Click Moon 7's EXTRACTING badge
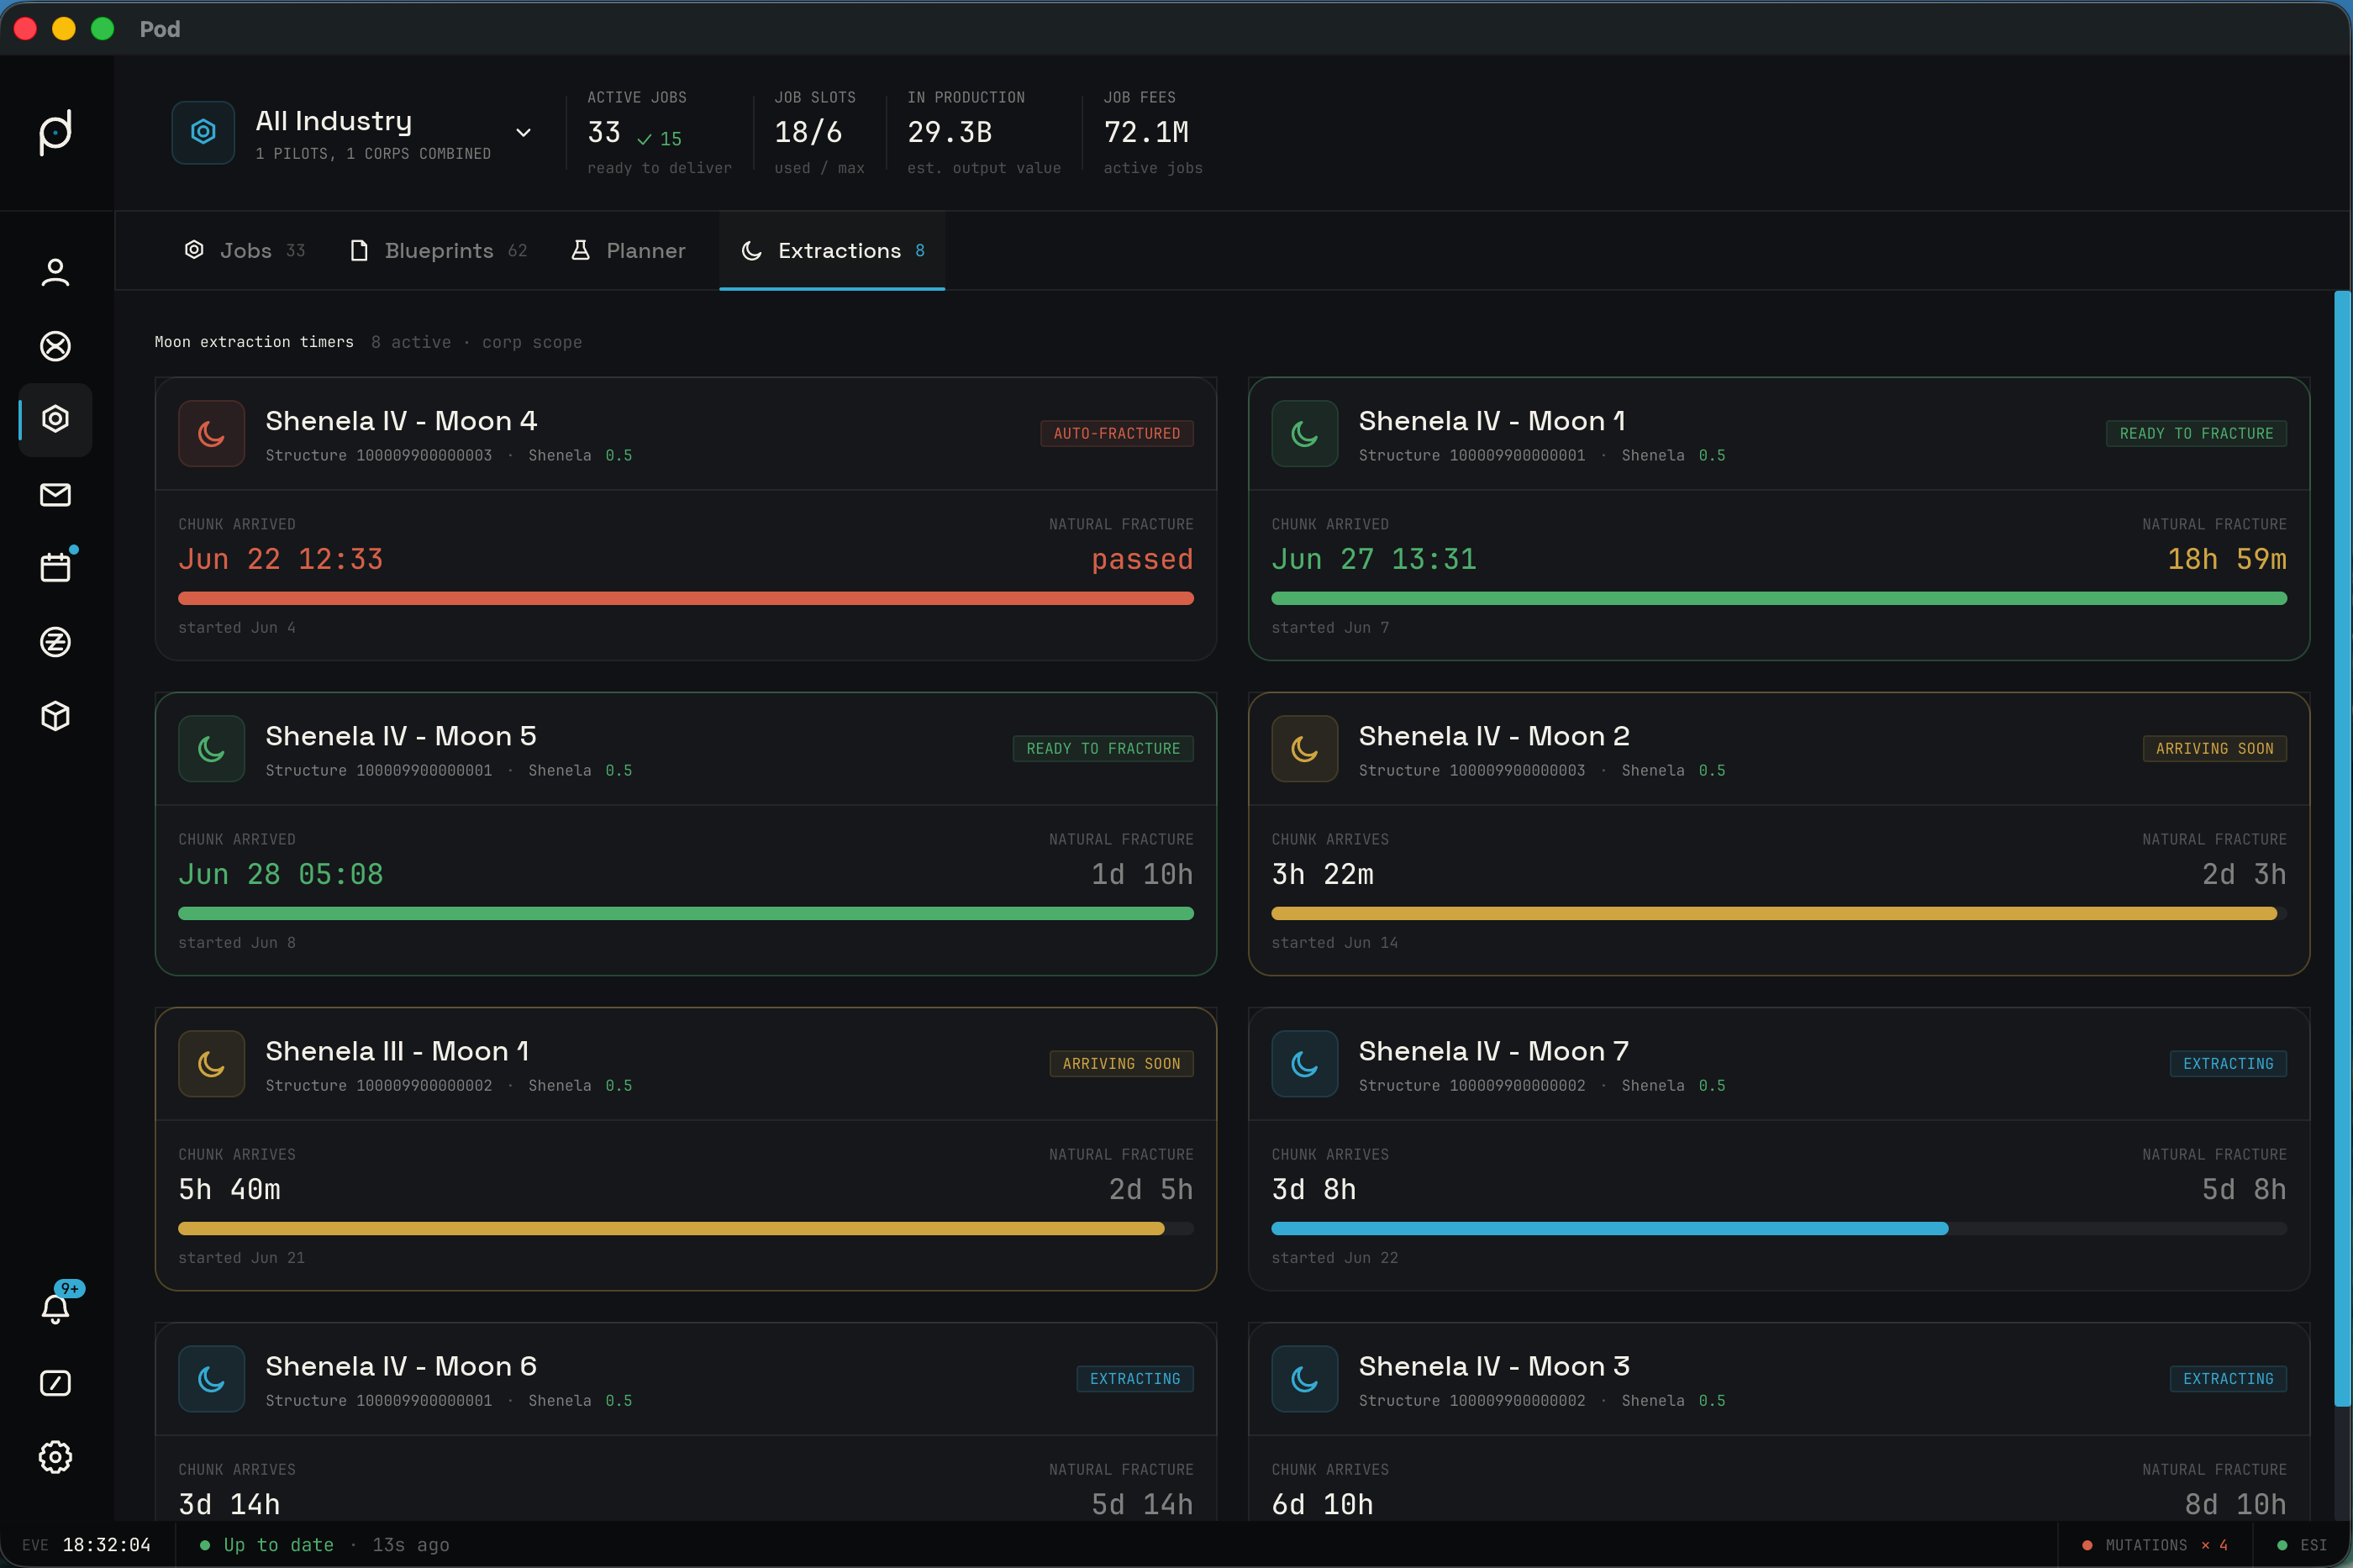This screenshot has height=1568, width=2353. pyautogui.click(x=2228, y=1063)
